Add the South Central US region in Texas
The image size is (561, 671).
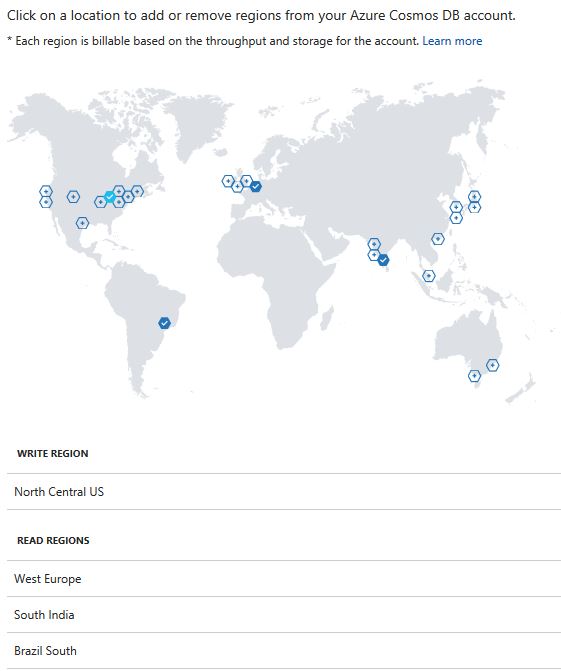(x=82, y=223)
